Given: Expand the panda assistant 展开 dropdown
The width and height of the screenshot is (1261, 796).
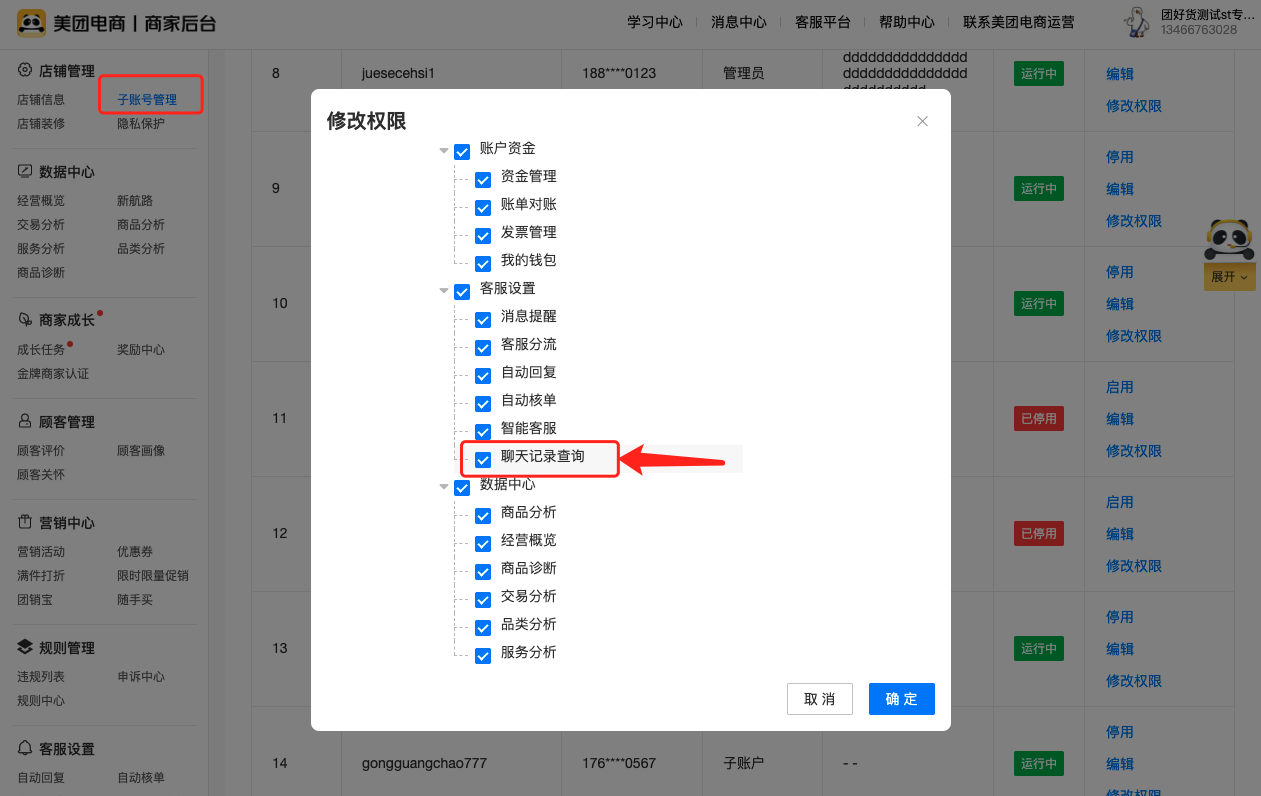Looking at the screenshot, I should click(1229, 277).
